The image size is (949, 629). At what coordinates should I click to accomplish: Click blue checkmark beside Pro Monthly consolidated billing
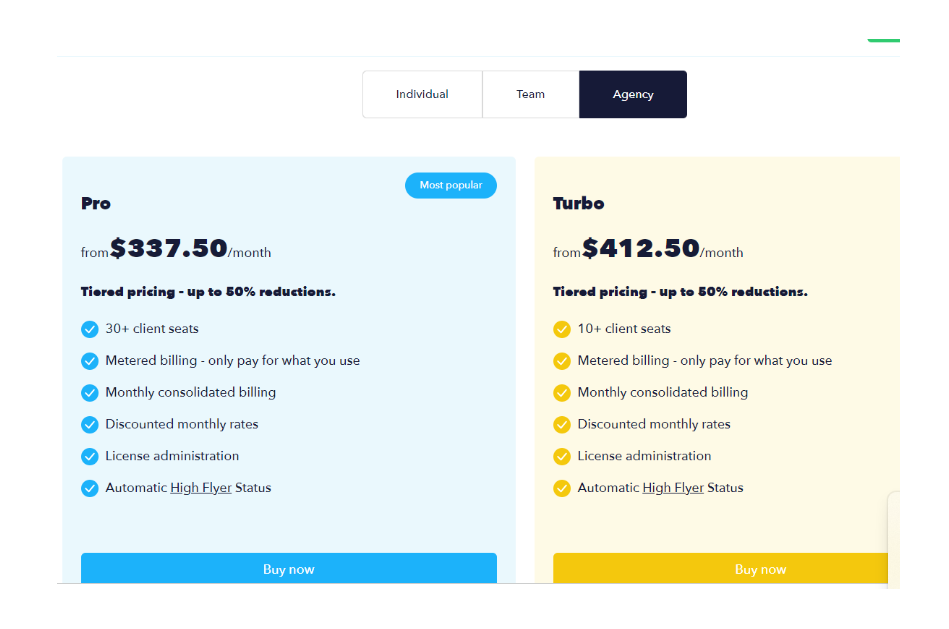point(90,393)
